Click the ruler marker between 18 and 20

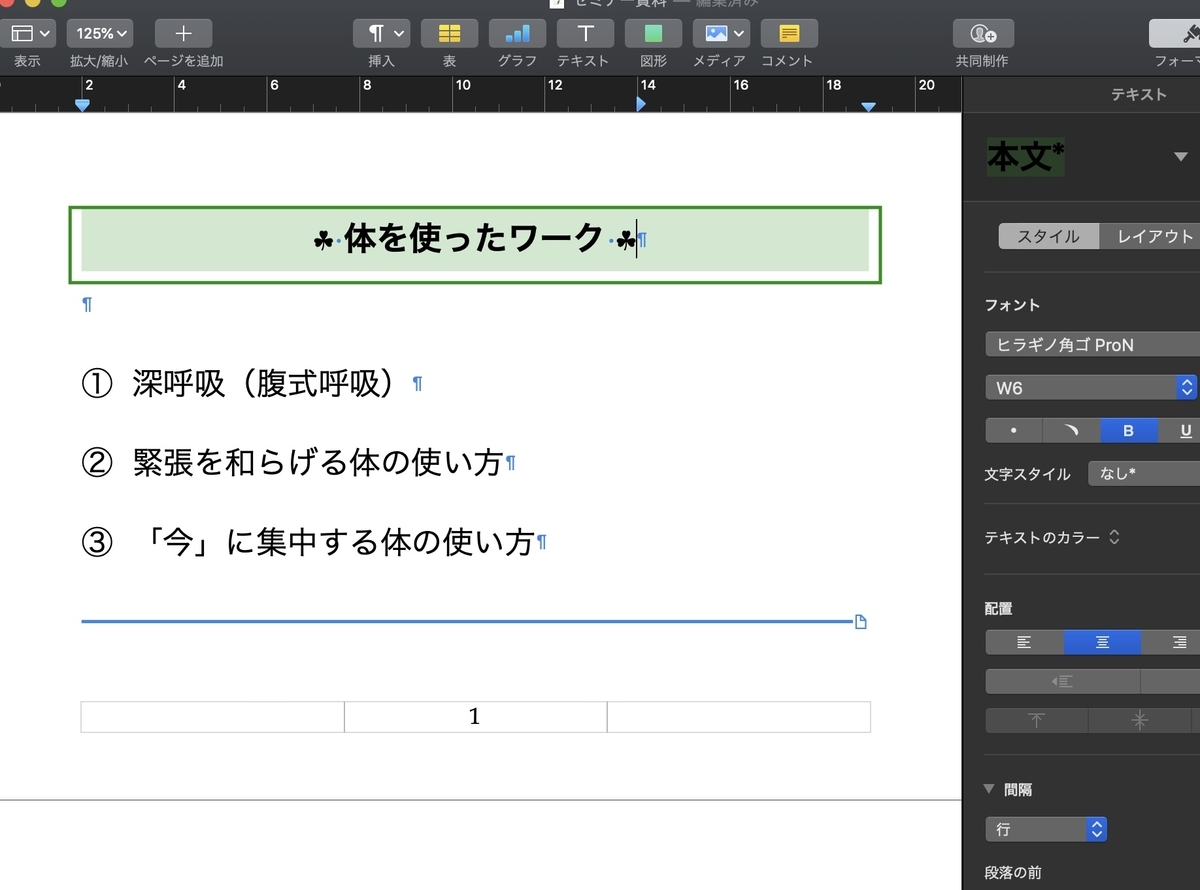pos(869,106)
